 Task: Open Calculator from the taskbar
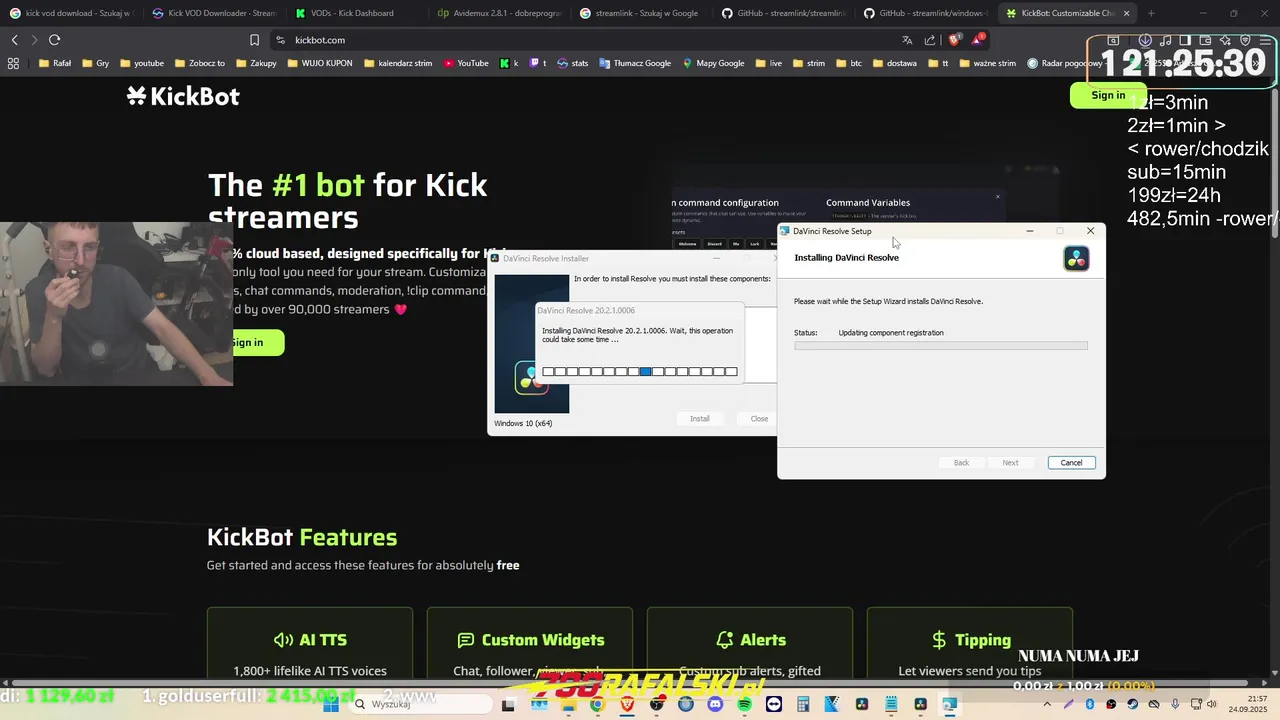tap(803, 705)
